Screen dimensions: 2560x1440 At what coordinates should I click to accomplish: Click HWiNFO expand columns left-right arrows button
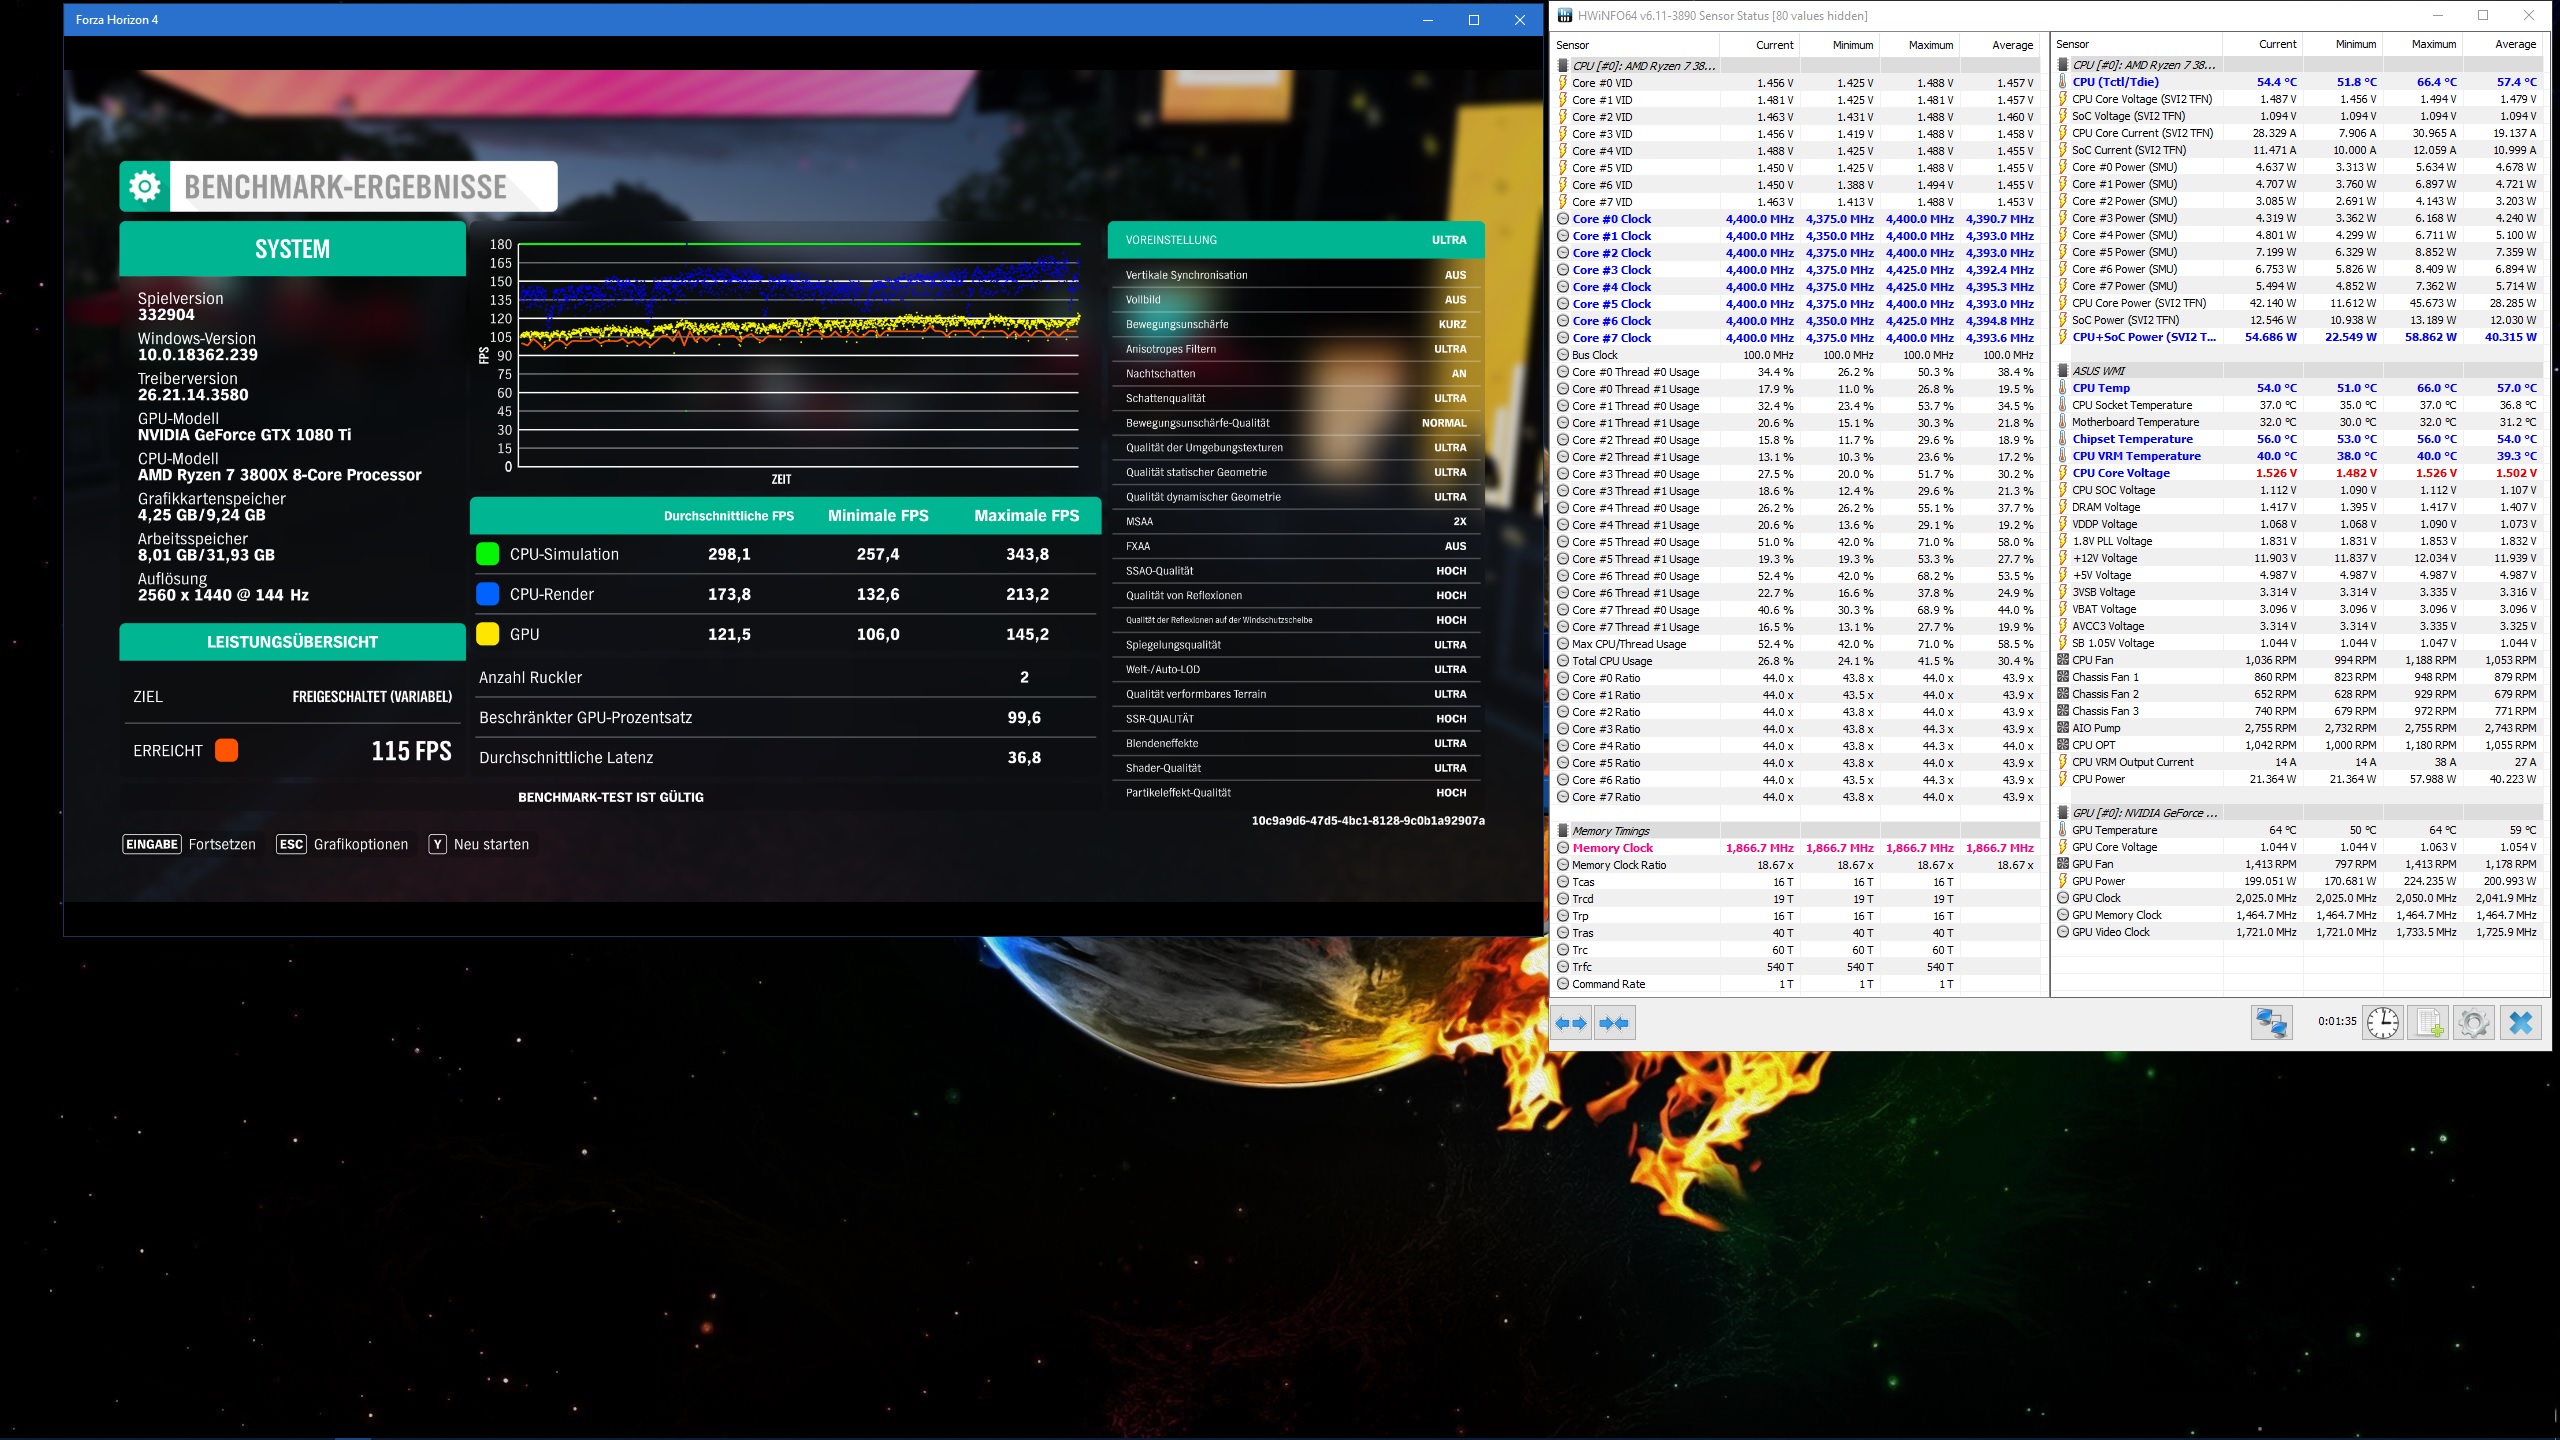(x=1571, y=1023)
